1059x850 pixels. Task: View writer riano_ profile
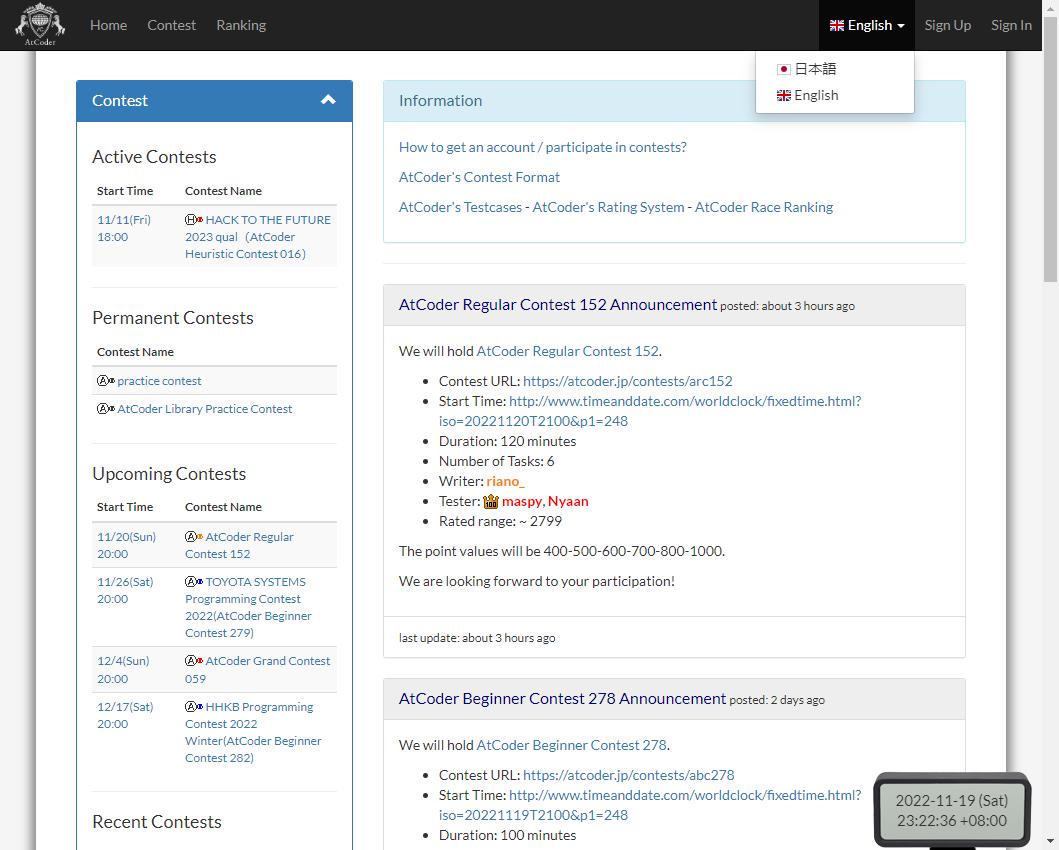(x=505, y=481)
